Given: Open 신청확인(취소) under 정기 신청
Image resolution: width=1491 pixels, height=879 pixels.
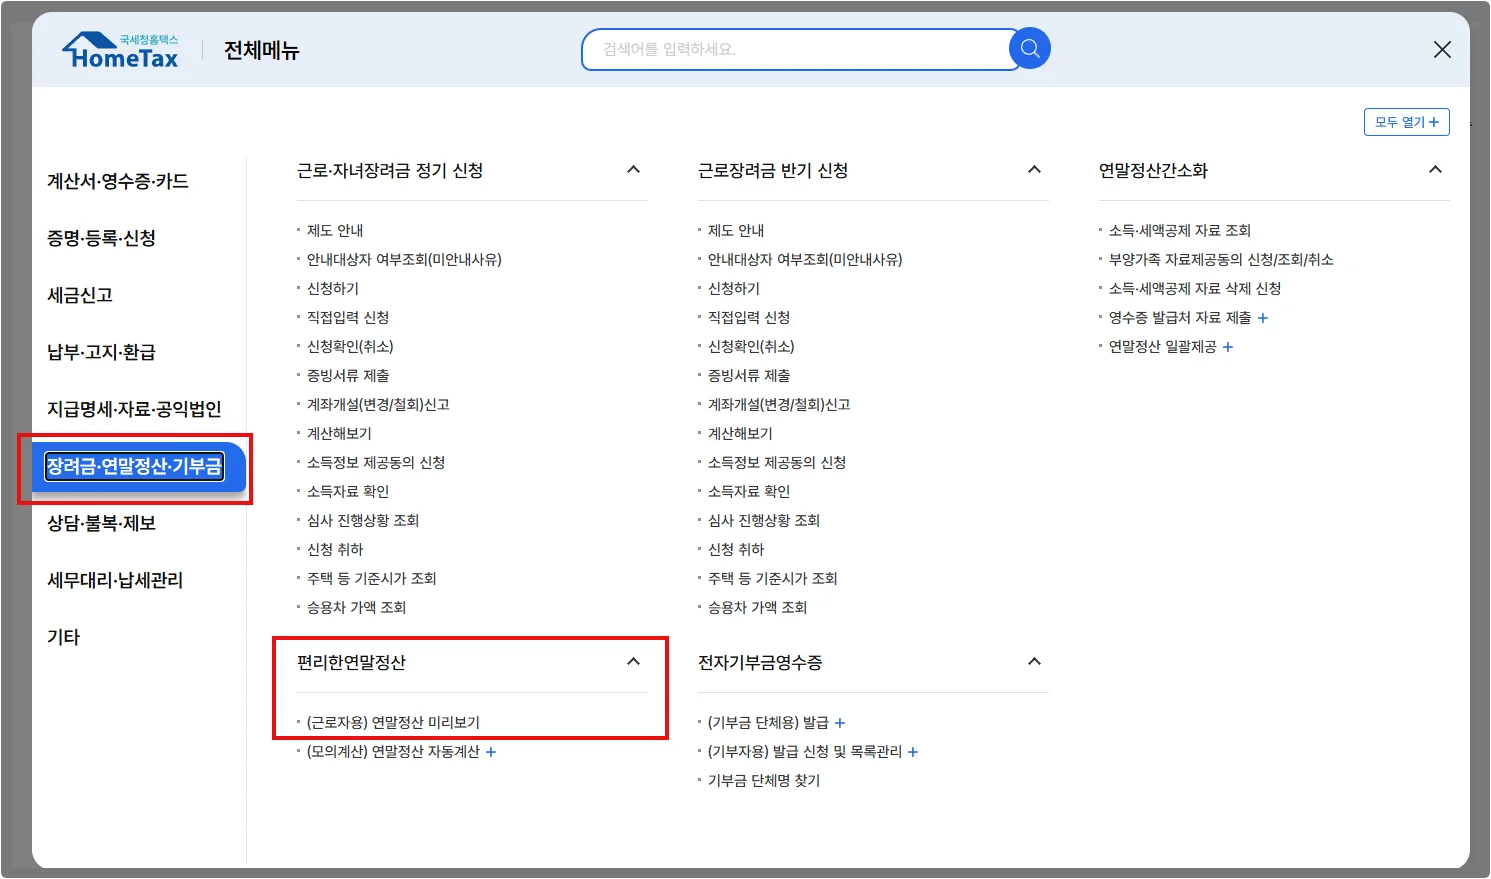Looking at the screenshot, I should pos(350,347).
